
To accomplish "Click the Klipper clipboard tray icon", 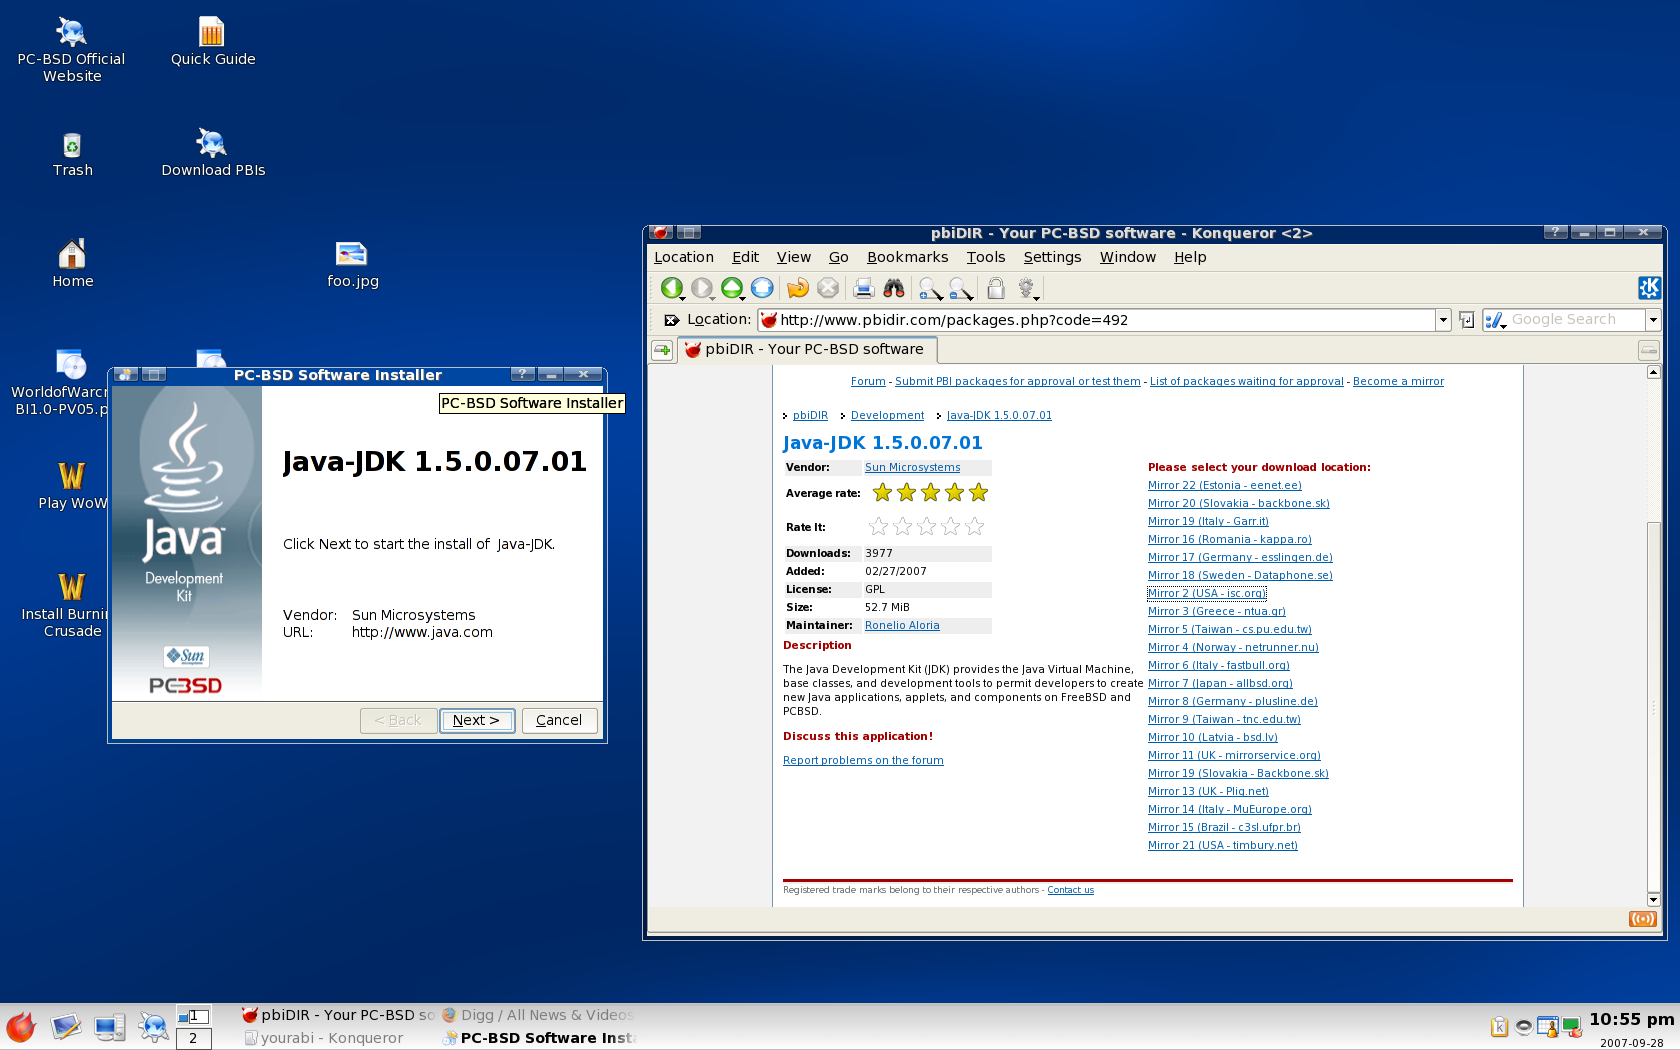I will [x=1499, y=1027].
